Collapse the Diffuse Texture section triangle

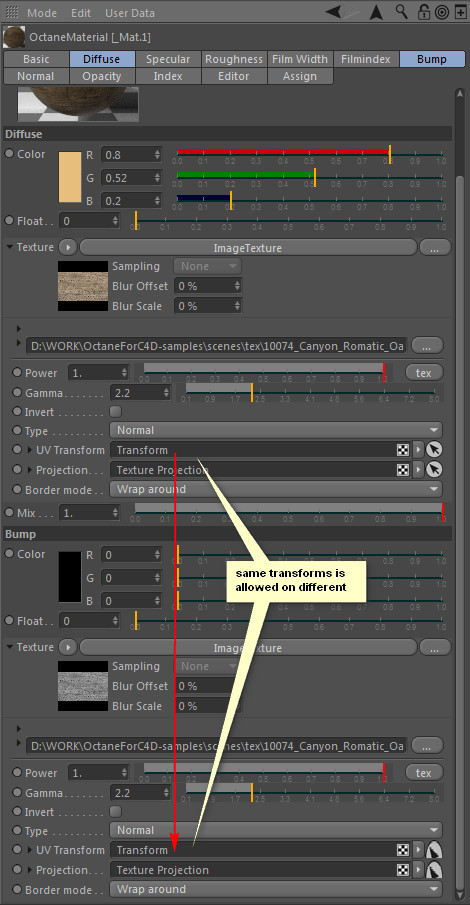click(9, 247)
